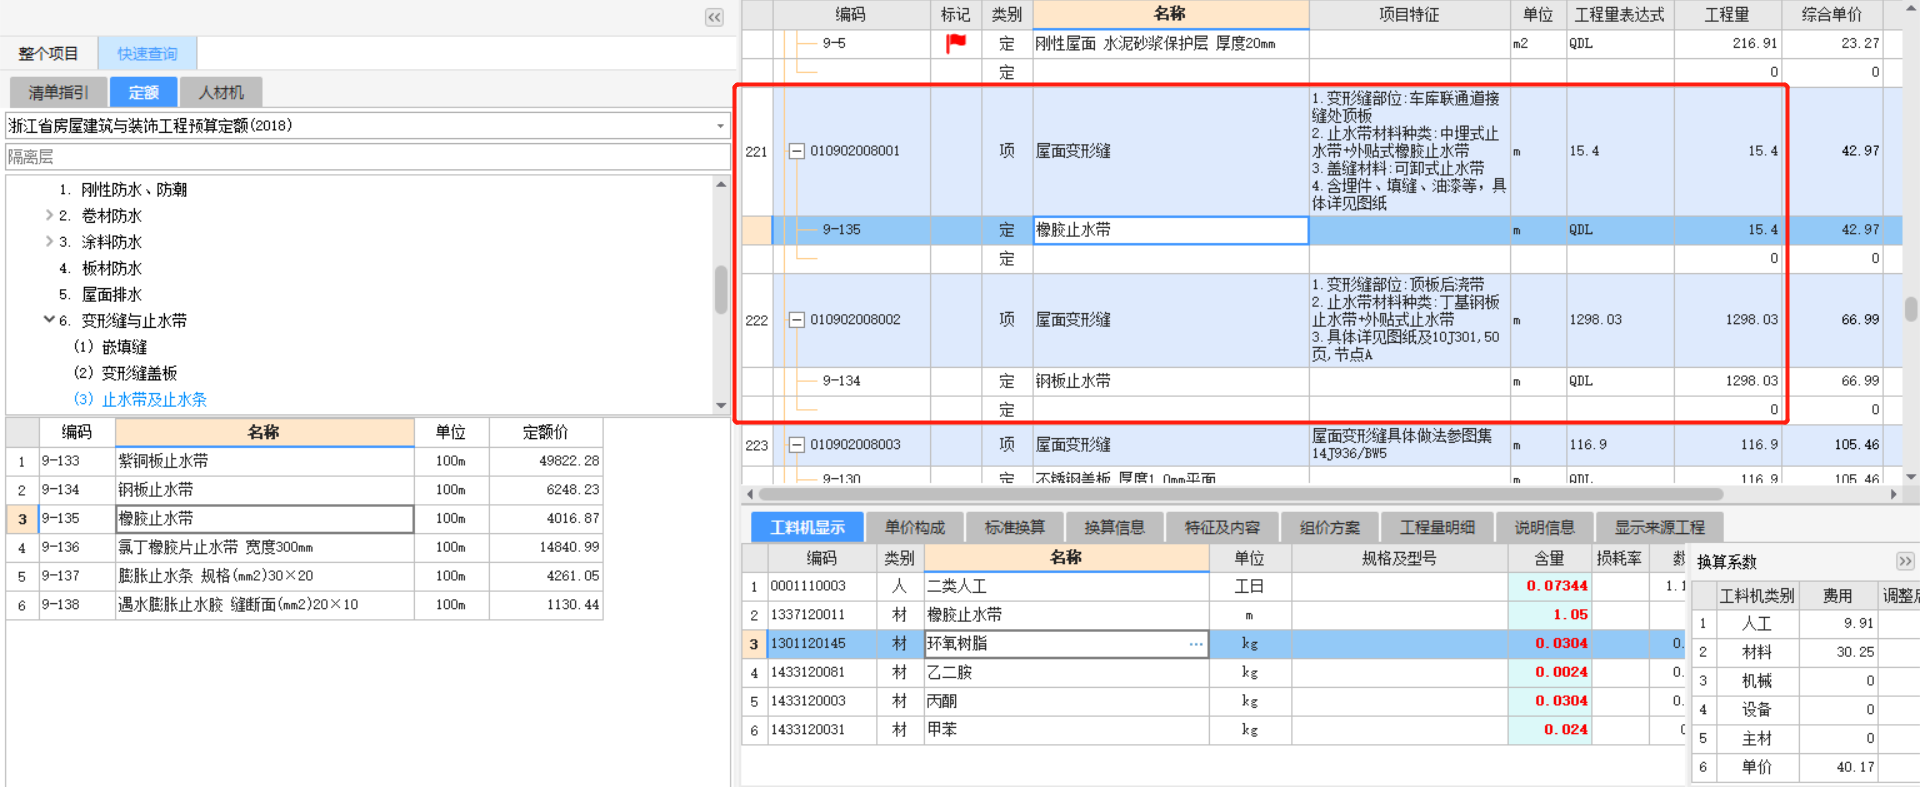
Task: Select tree item 止水带及止水条
Action: [154, 399]
